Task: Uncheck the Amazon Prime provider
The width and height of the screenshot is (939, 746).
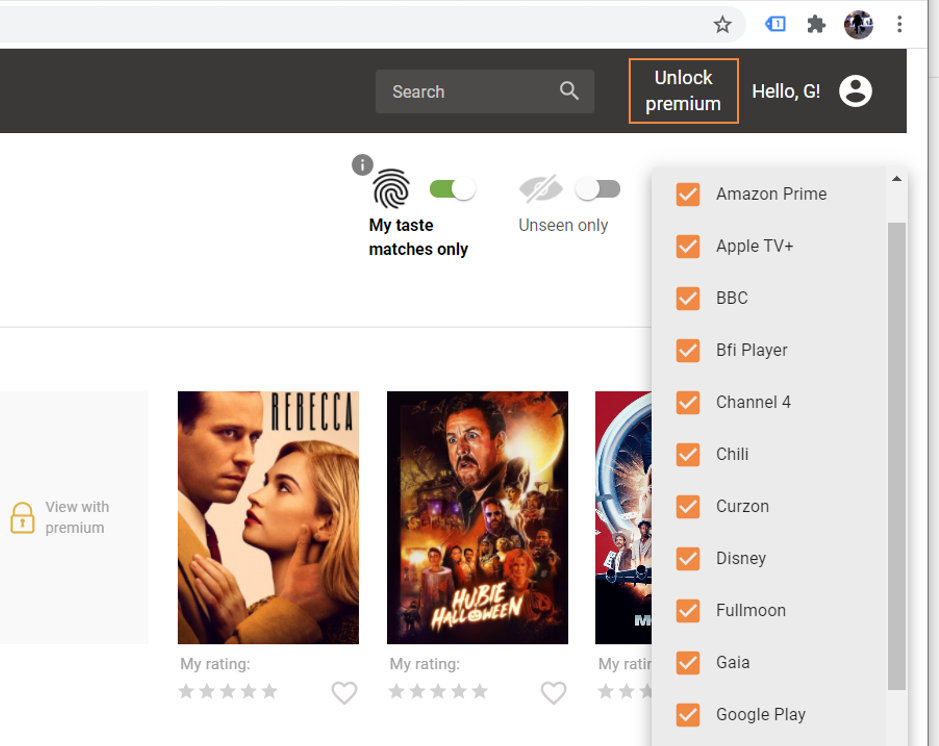Action: [687, 194]
